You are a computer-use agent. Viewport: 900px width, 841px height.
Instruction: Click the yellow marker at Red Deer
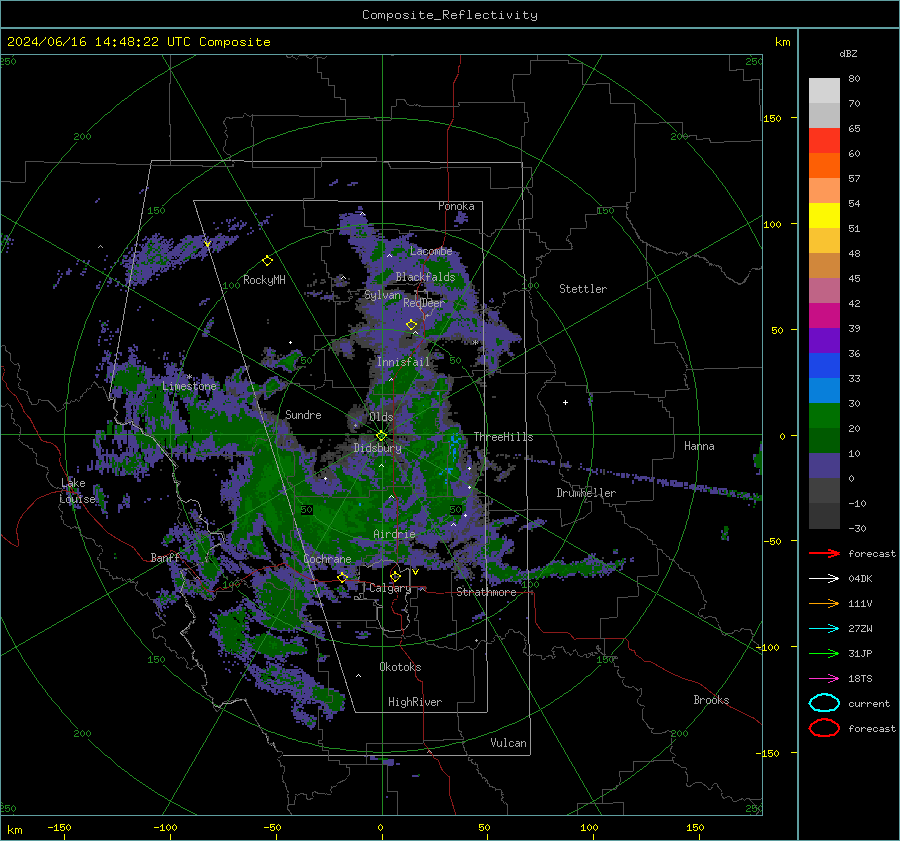411,325
